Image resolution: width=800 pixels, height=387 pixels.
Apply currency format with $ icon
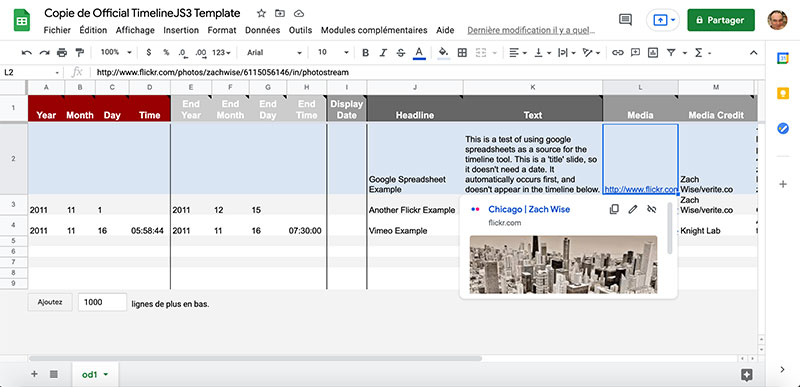click(x=148, y=53)
